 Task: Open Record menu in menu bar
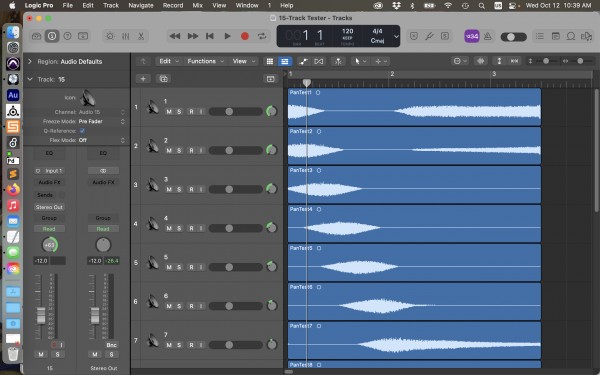pos(173,5)
